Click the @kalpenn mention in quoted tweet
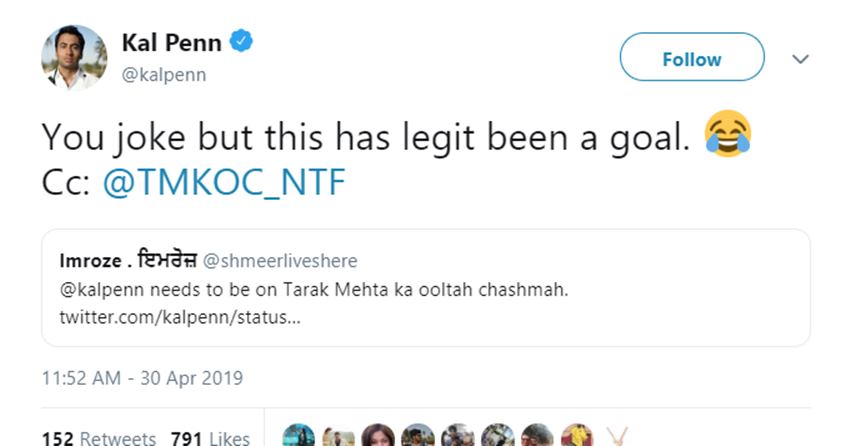 tap(97, 289)
